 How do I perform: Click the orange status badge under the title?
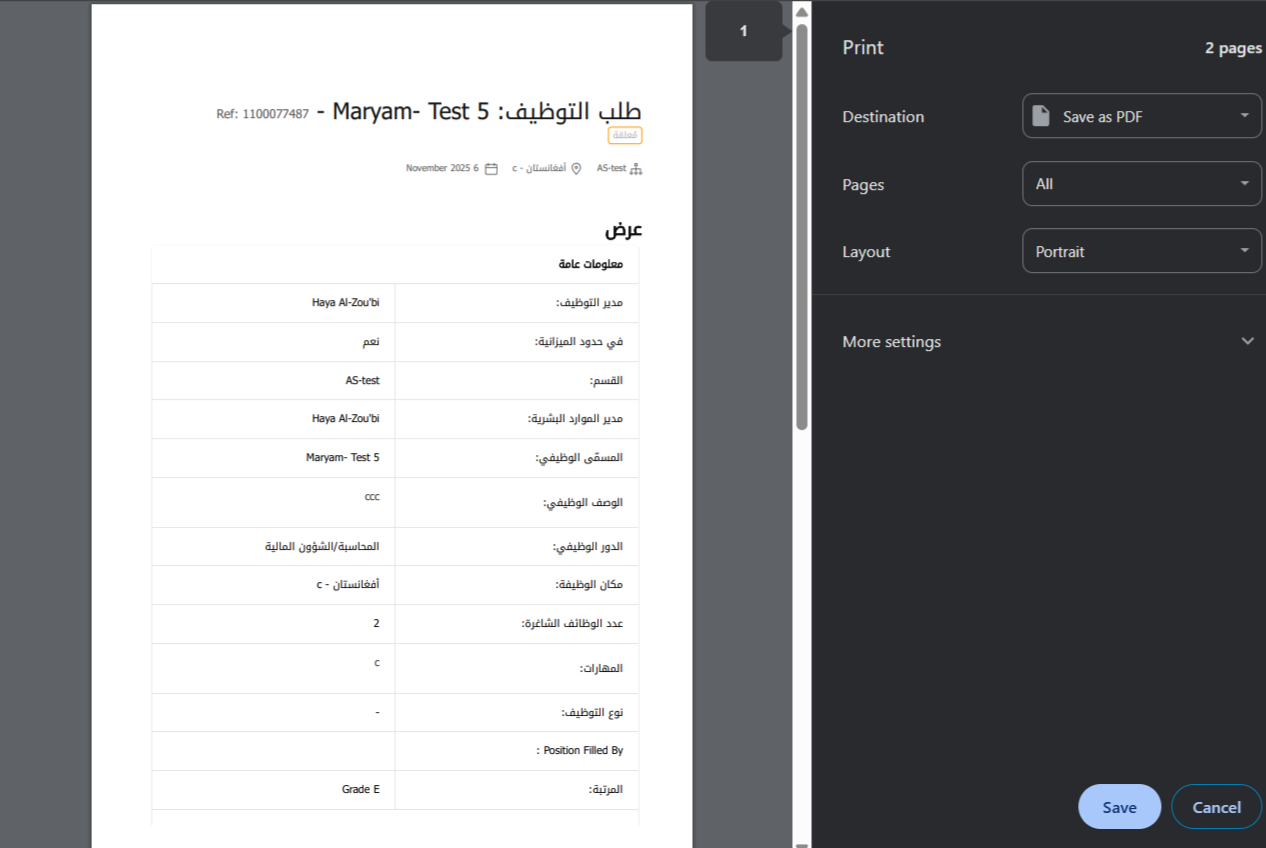pyautogui.click(x=625, y=135)
